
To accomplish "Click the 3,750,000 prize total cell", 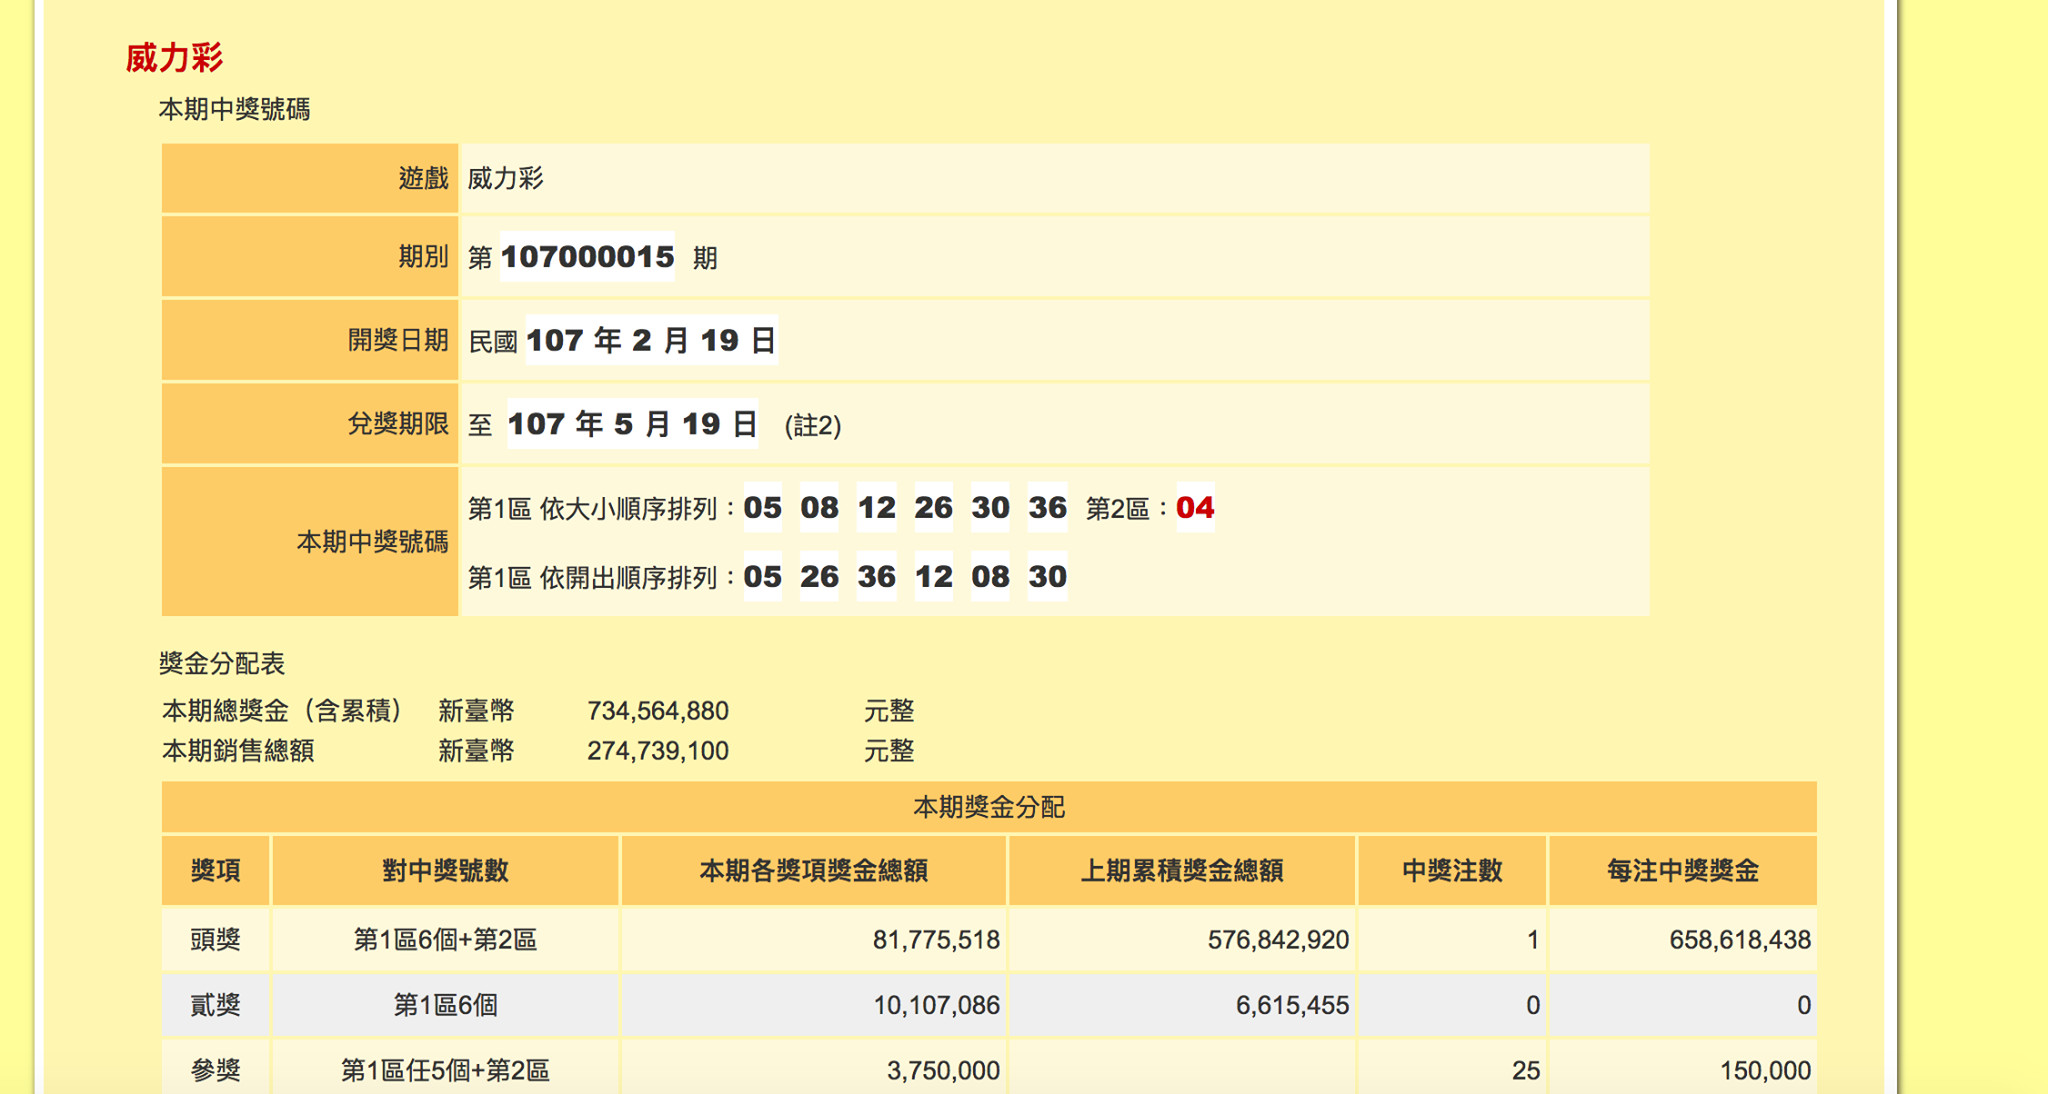I will pyautogui.click(x=814, y=1069).
